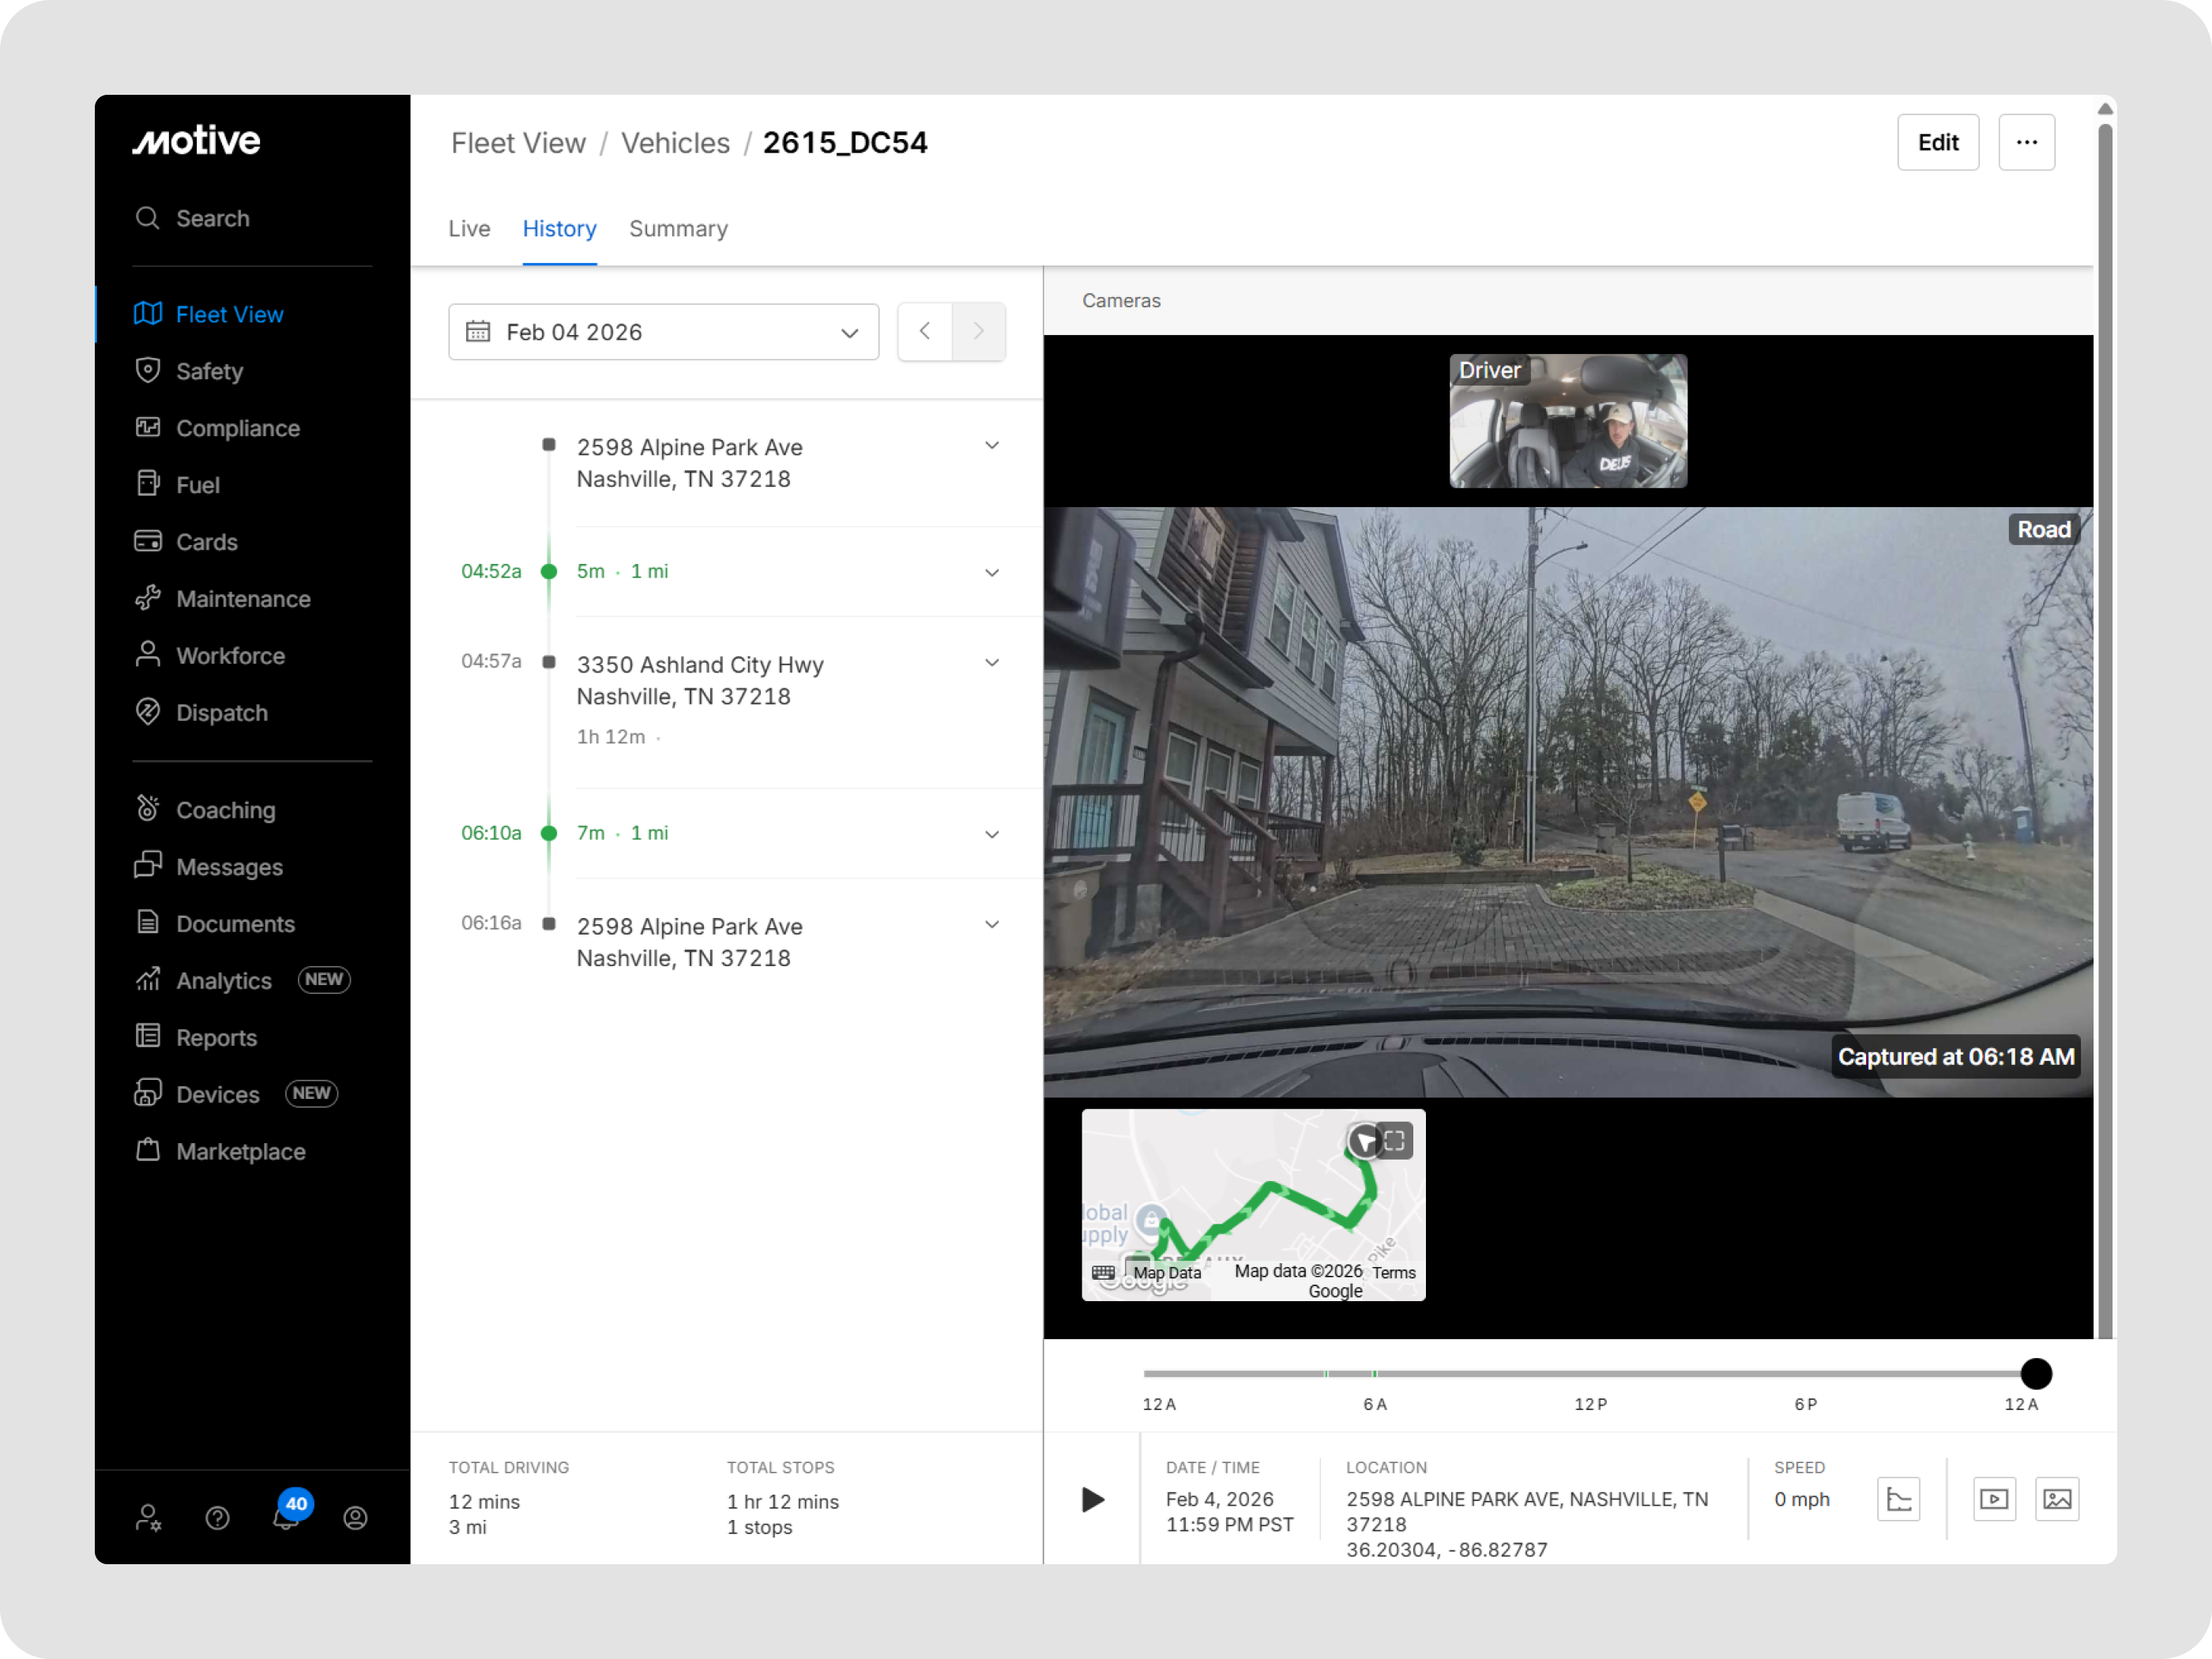Open the Feb 04 2026 date dropdown
2212x1659 pixels.
point(663,332)
